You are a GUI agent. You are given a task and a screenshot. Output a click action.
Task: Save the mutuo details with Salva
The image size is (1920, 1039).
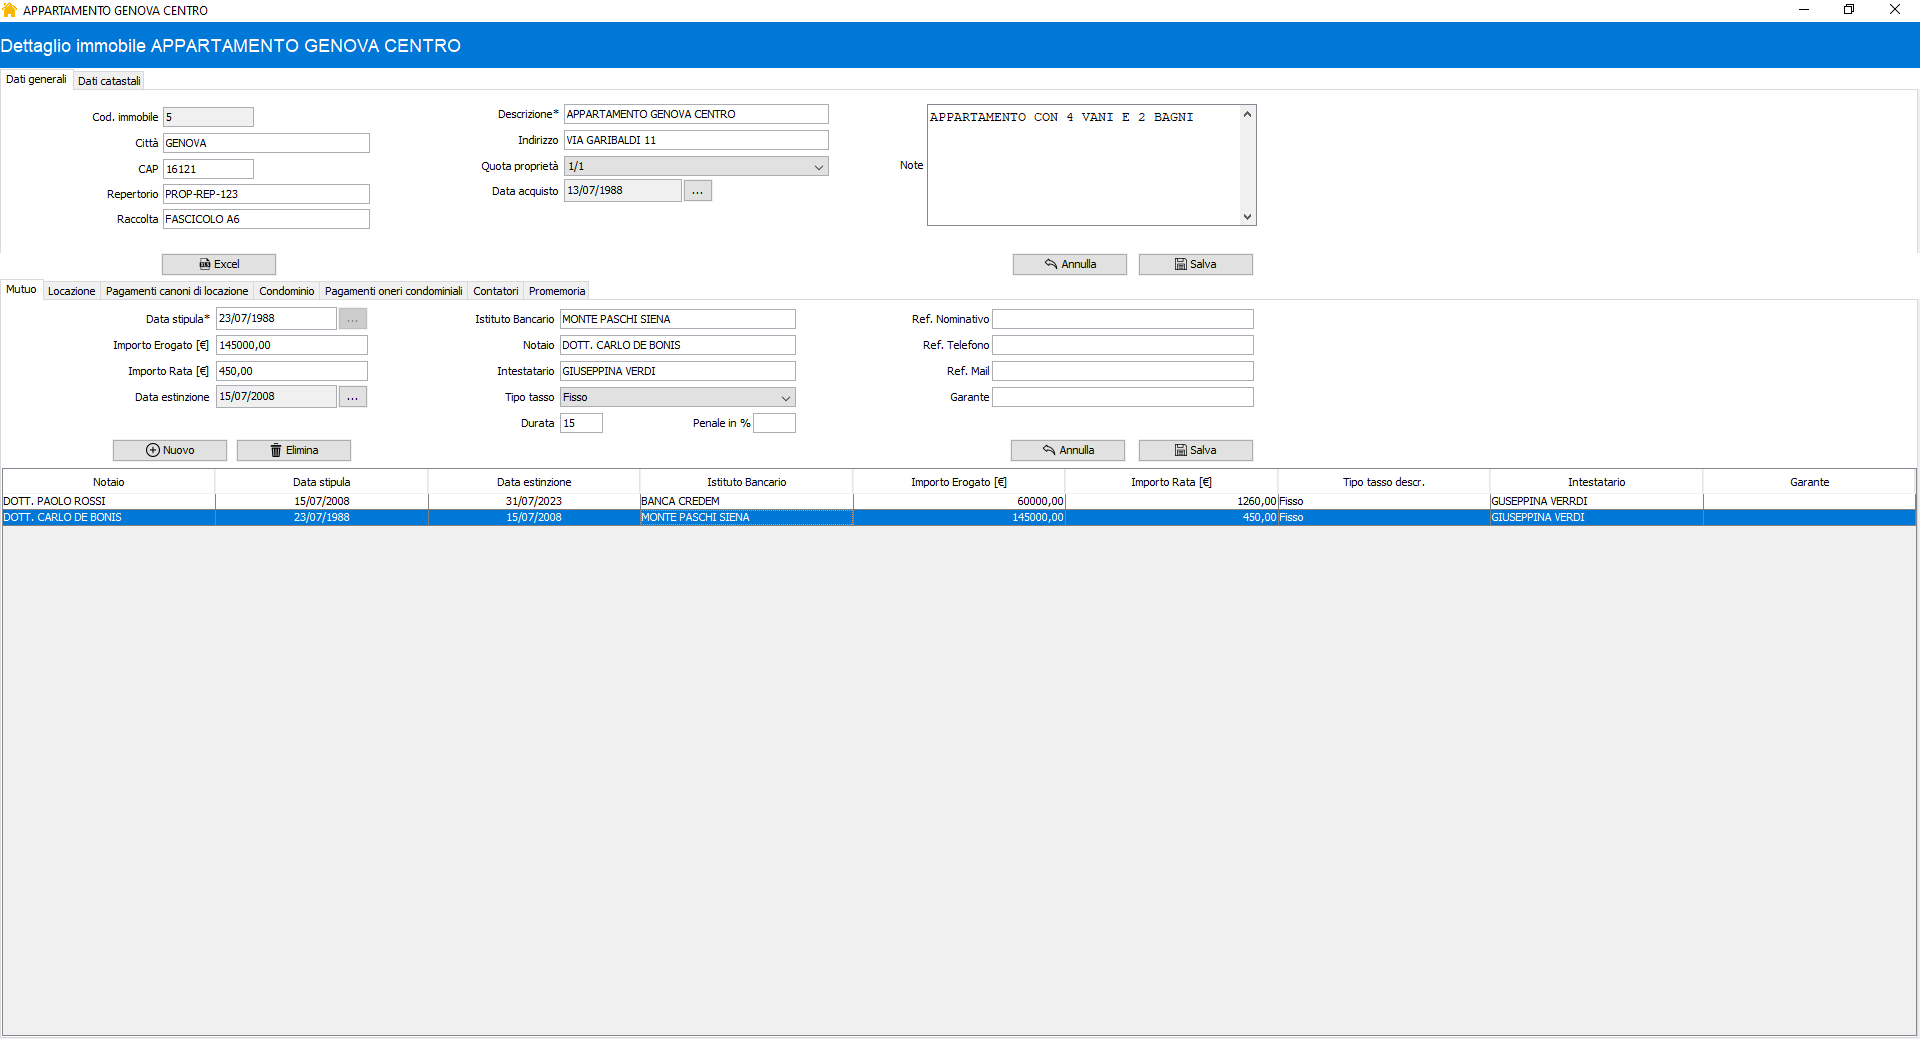(x=1195, y=450)
